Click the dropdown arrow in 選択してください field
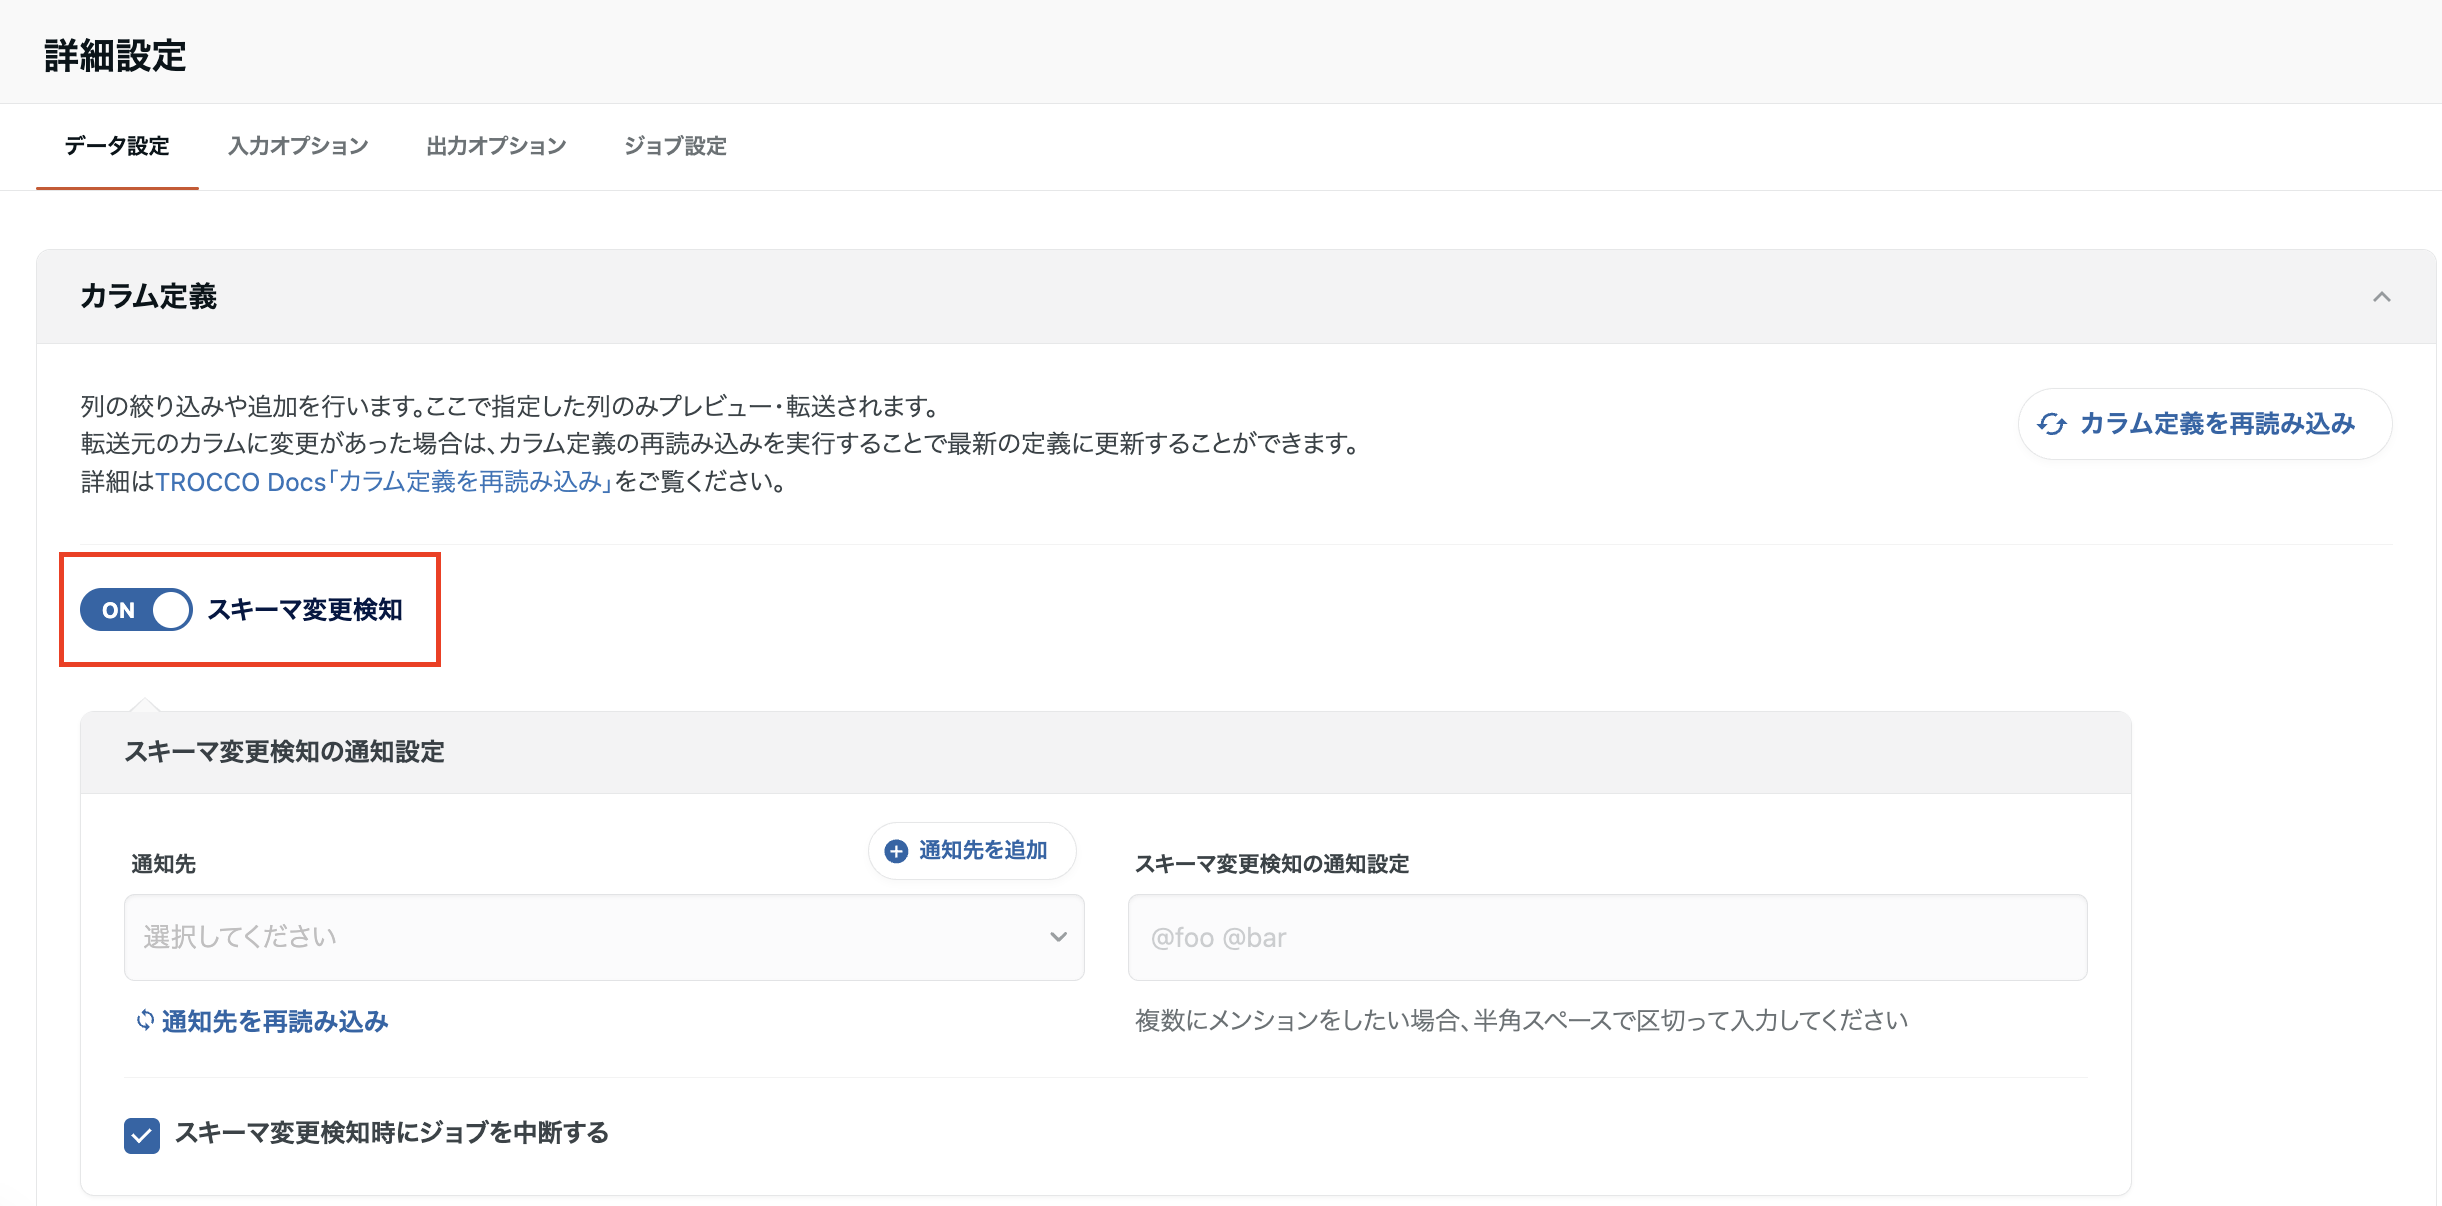2442x1206 pixels. click(x=1057, y=937)
